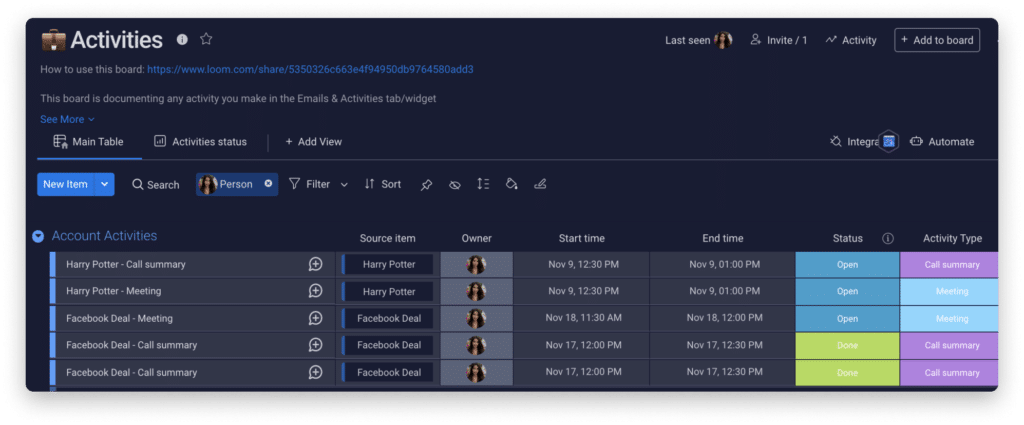Change Open status in Harry Potter - Call summary row
Image resolution: width=1024 pixels, height=425 pixels.
click(847, 264)
